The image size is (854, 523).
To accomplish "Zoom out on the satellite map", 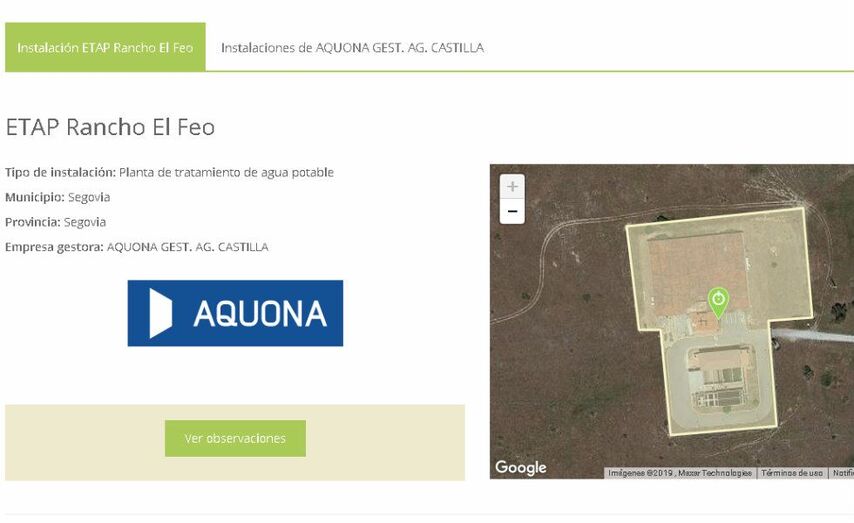I will click(512, 211).
